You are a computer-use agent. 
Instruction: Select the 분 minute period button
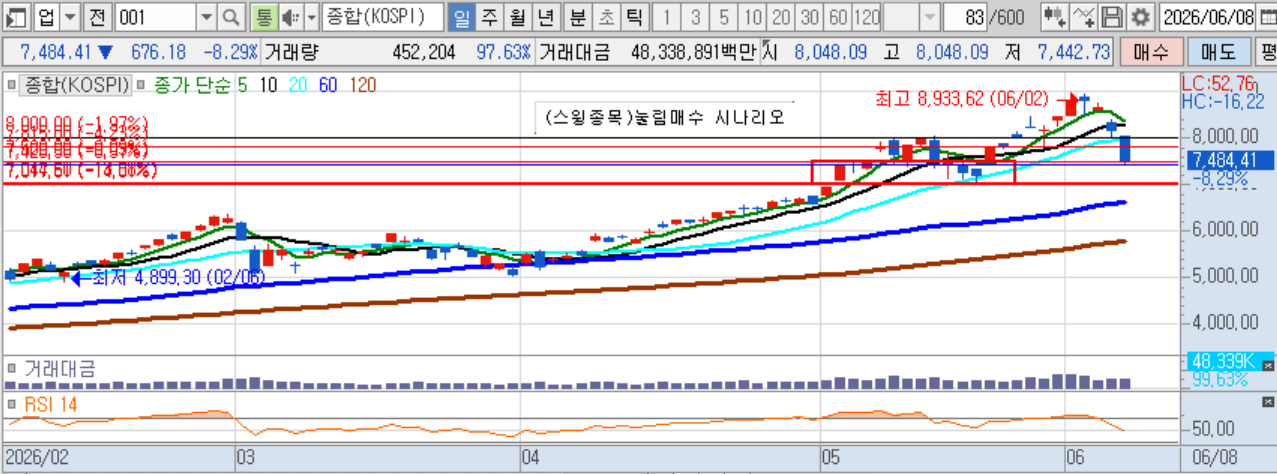[x=578, y=17]
